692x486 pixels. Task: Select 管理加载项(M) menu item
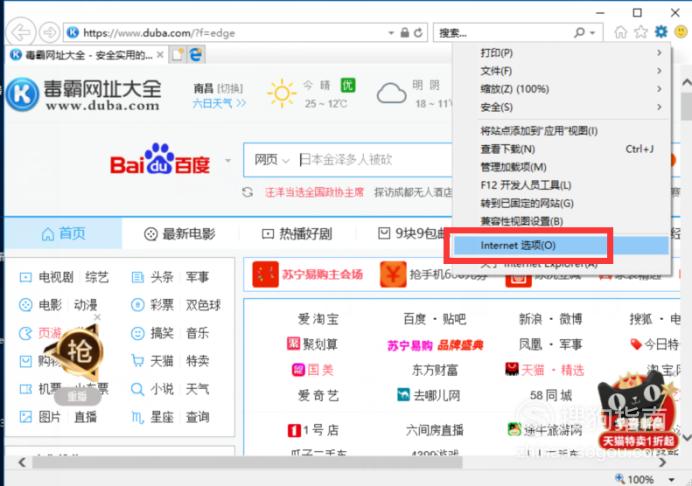pyautogui.click(x=572, y=167)
